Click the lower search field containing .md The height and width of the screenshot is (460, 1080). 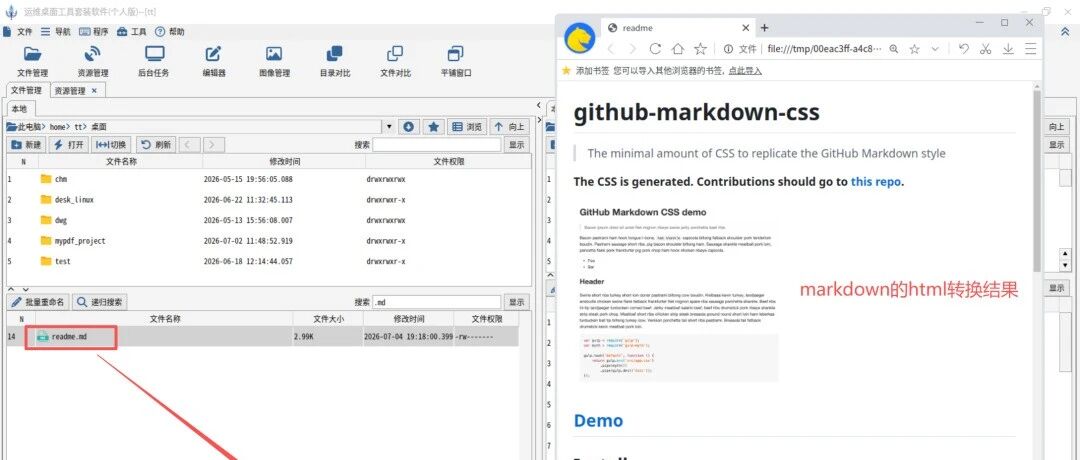point(437,302)
